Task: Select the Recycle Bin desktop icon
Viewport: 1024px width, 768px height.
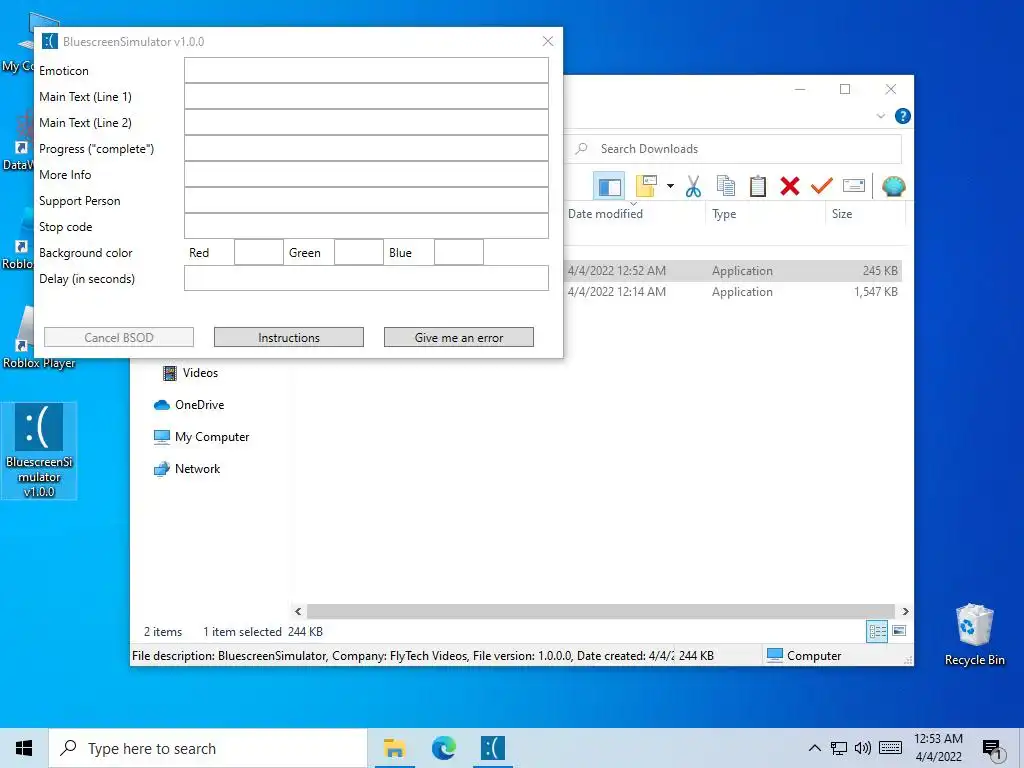Action: [974, 635]
